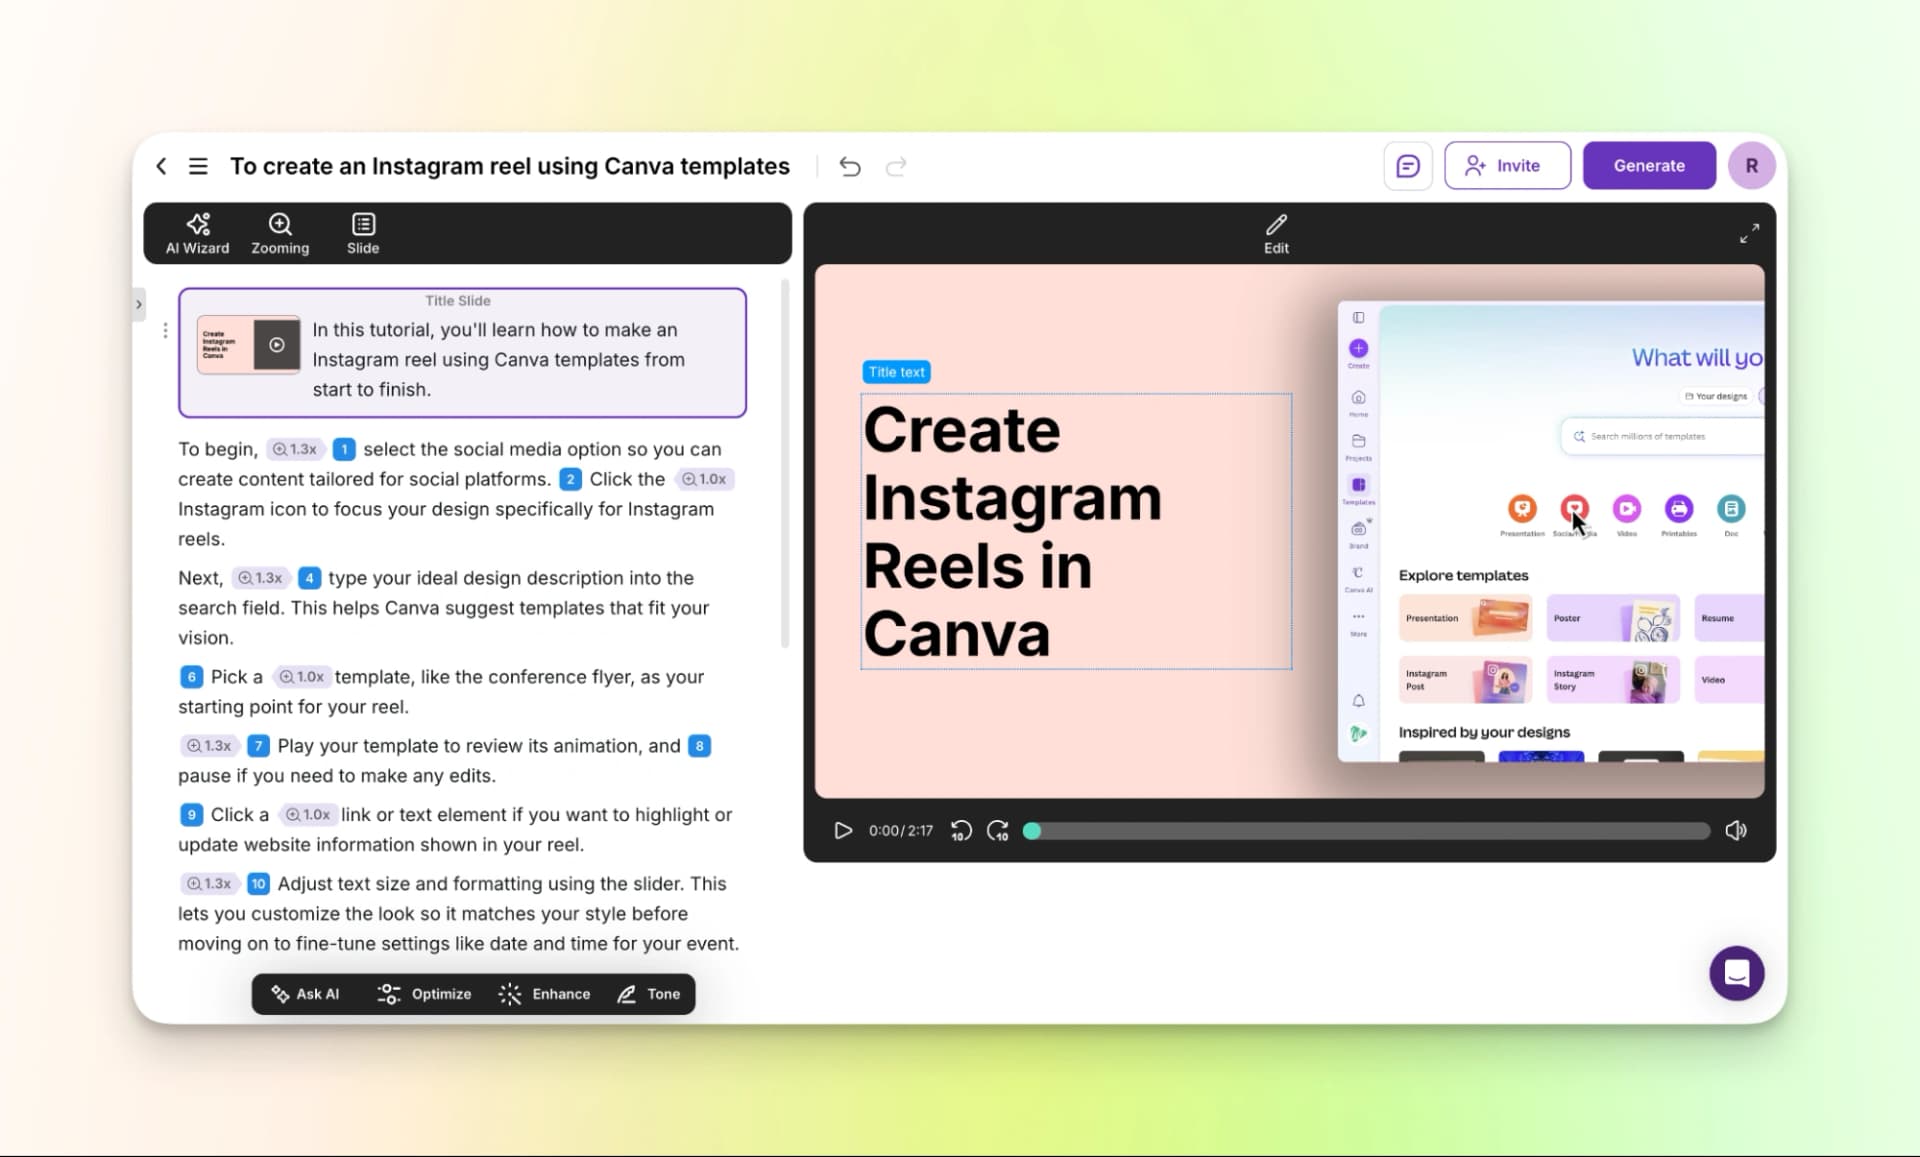Click the Generate button

1648,166
